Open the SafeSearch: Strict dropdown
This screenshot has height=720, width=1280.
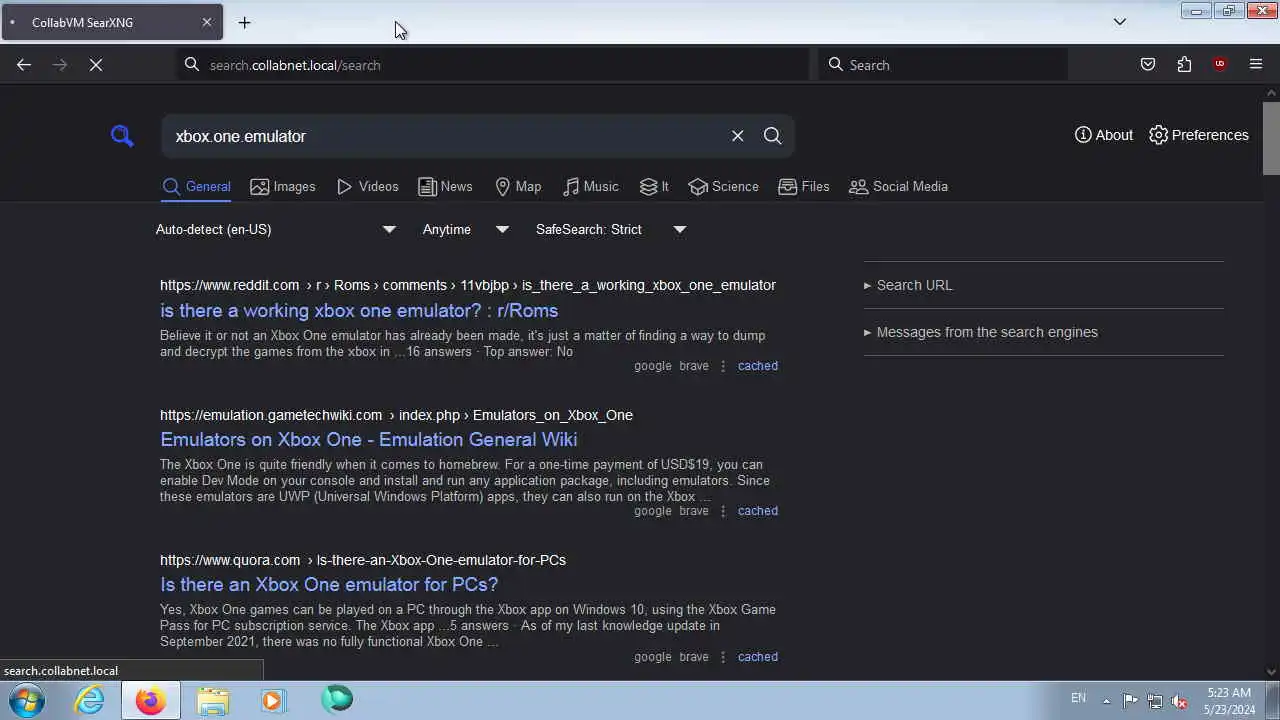(611, 229)
